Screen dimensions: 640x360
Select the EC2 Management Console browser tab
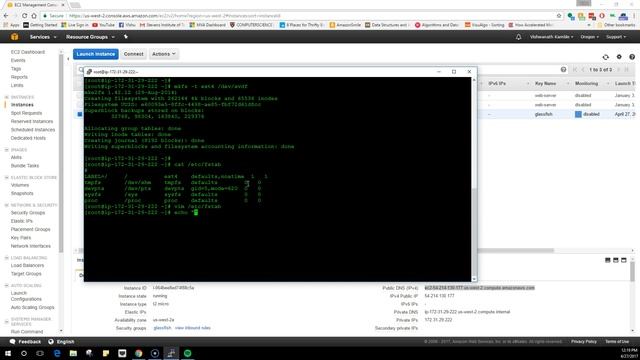click(35, 5)
